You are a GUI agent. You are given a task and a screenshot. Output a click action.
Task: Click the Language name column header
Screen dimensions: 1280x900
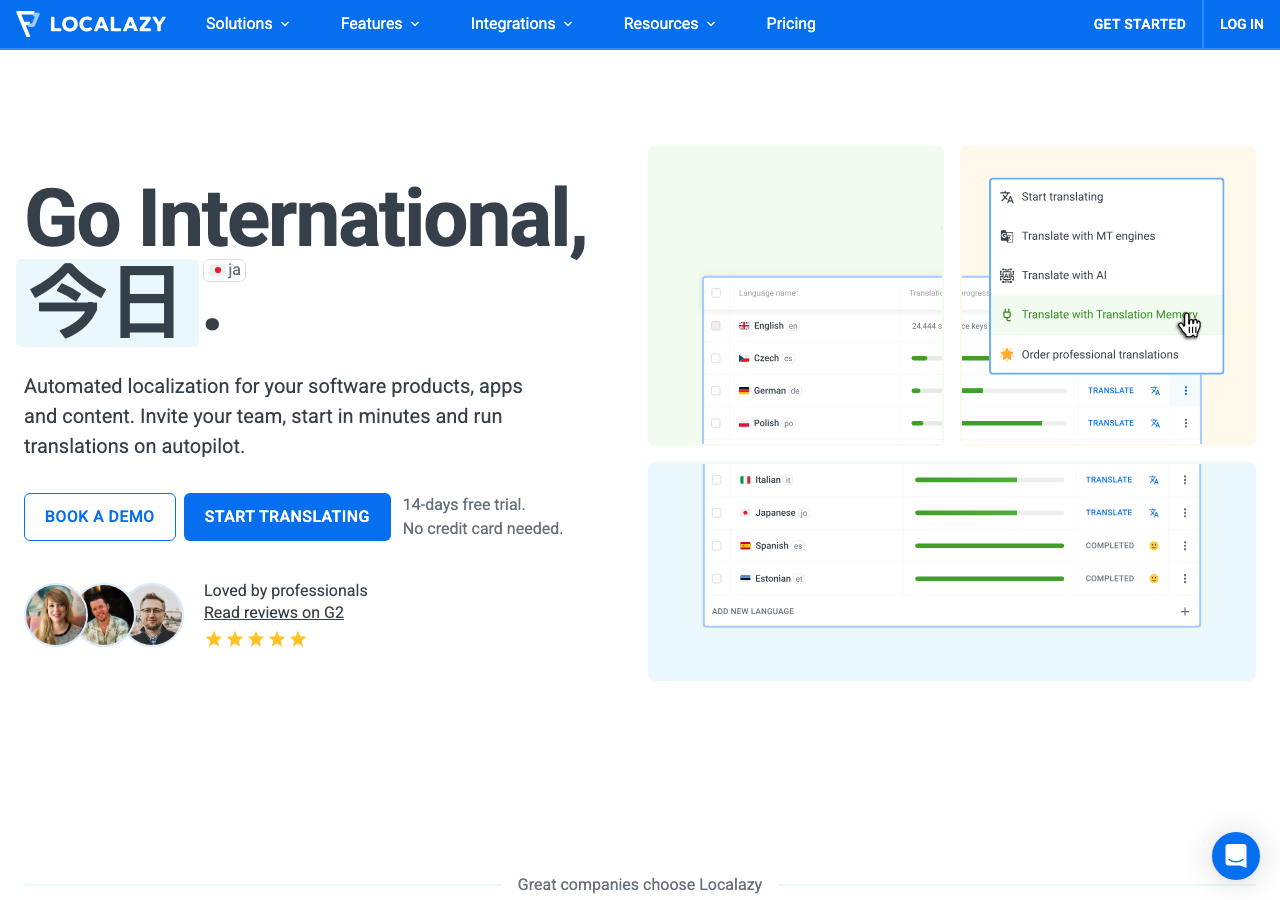pos(767,293)
